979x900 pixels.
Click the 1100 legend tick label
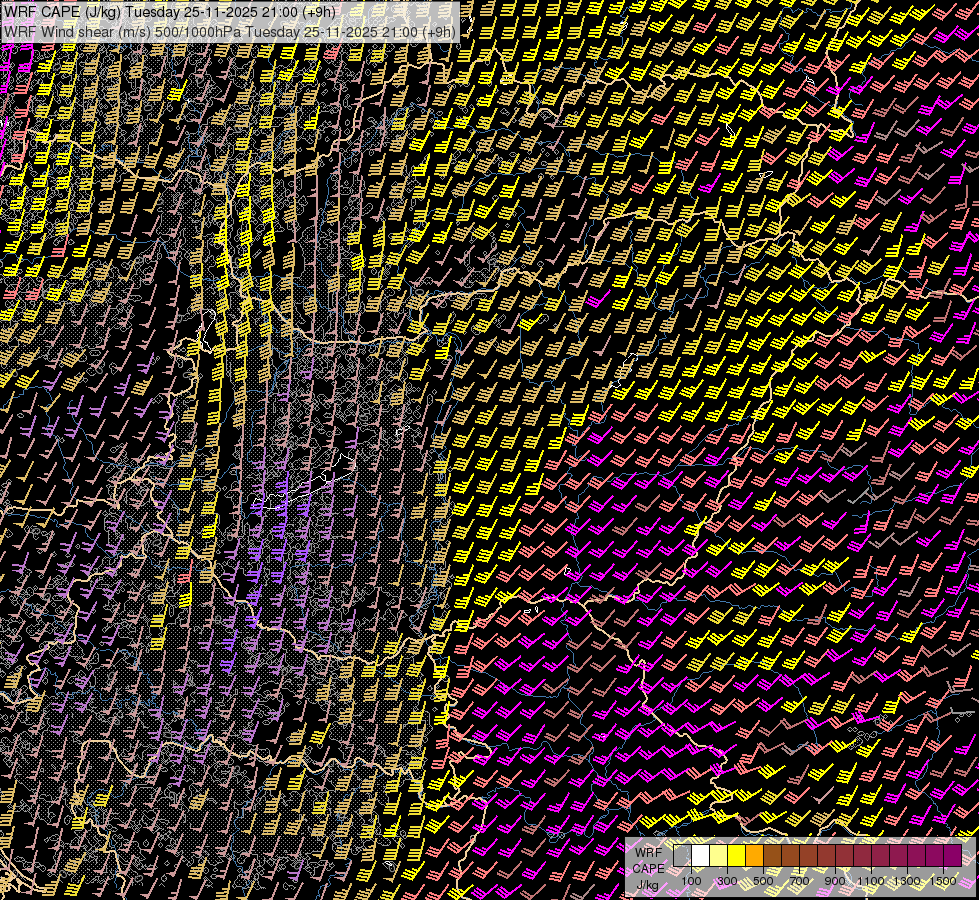point(870,881)
